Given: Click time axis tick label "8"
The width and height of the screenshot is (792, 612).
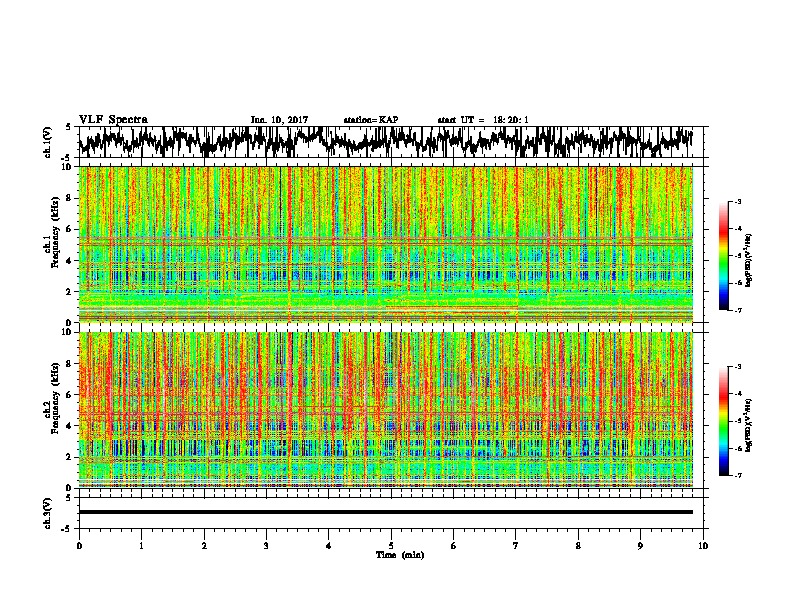Looking at the screenshot, I should (x=578, y=546).
